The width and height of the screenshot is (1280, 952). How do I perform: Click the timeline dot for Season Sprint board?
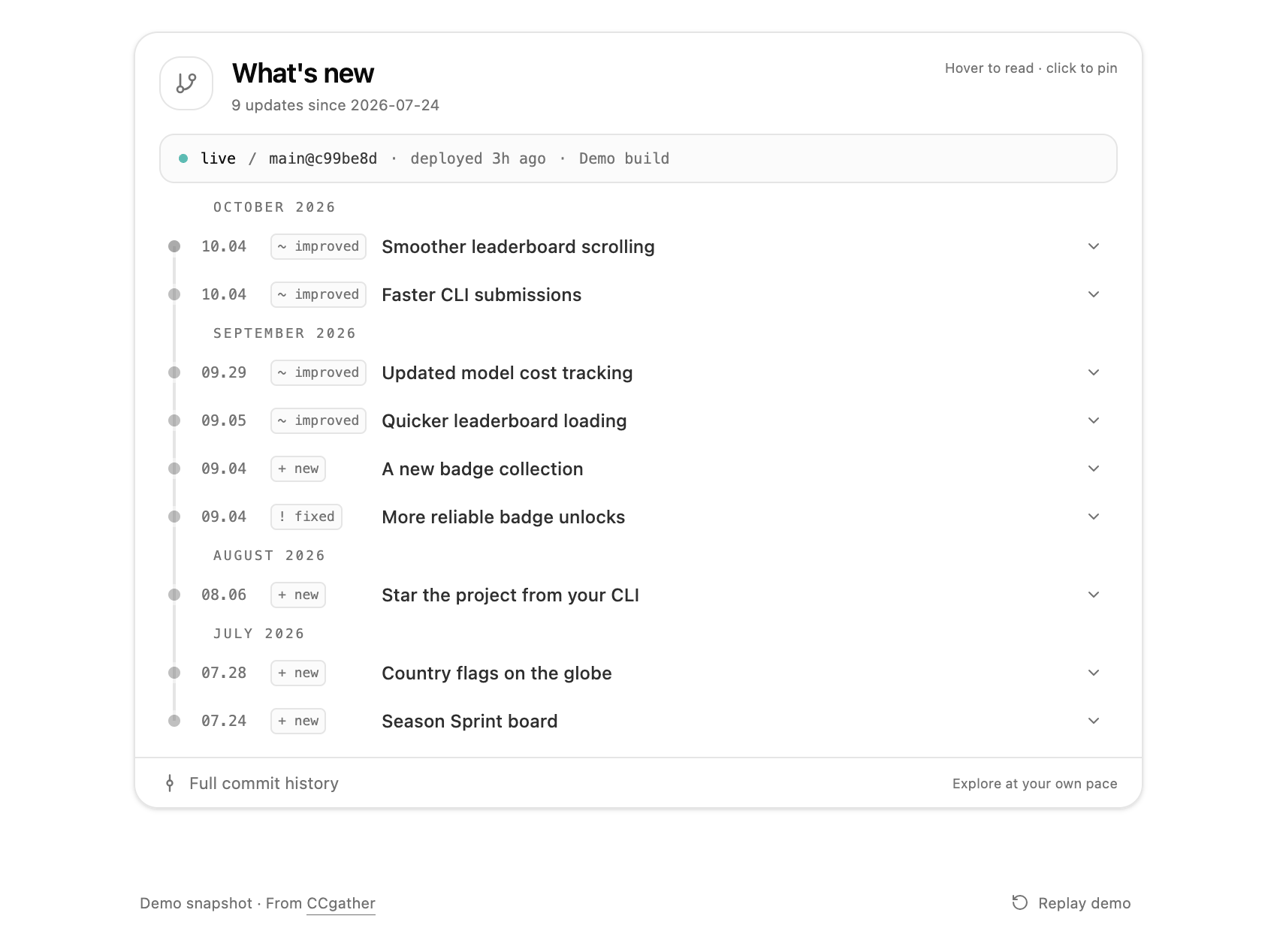tap(174, 720)
